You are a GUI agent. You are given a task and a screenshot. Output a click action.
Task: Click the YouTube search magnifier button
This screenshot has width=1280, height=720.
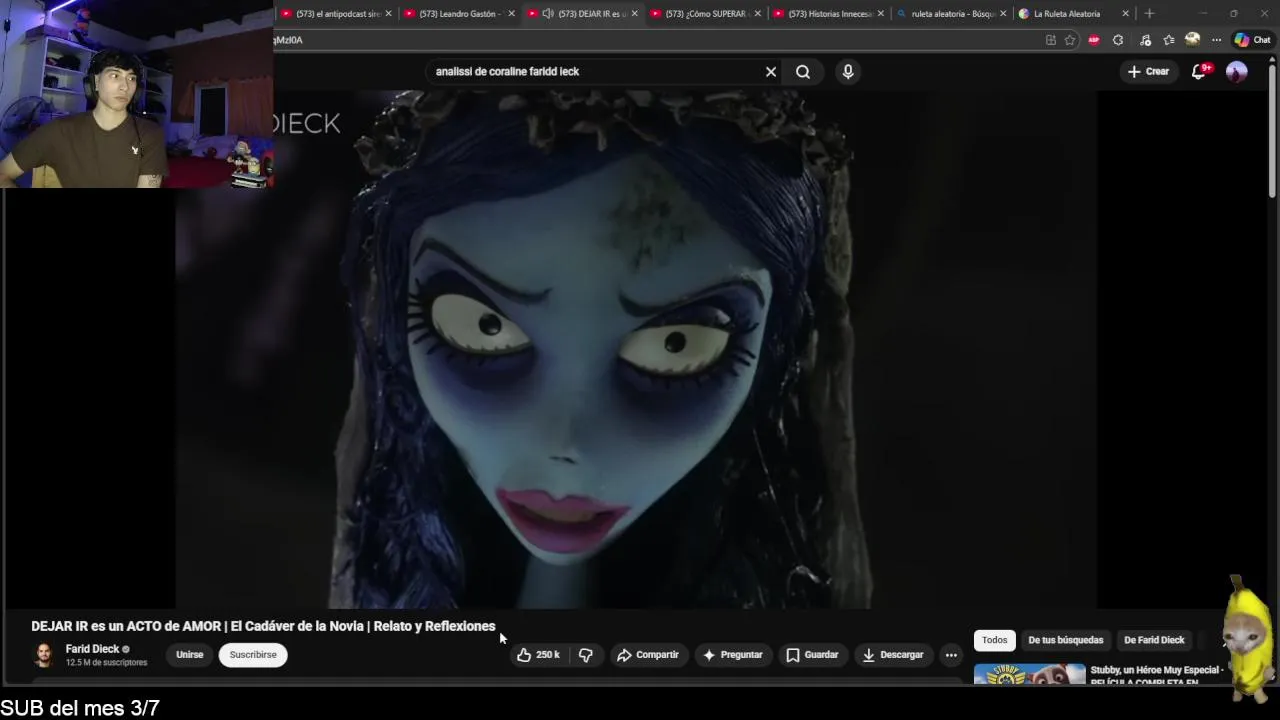(803, 72)
